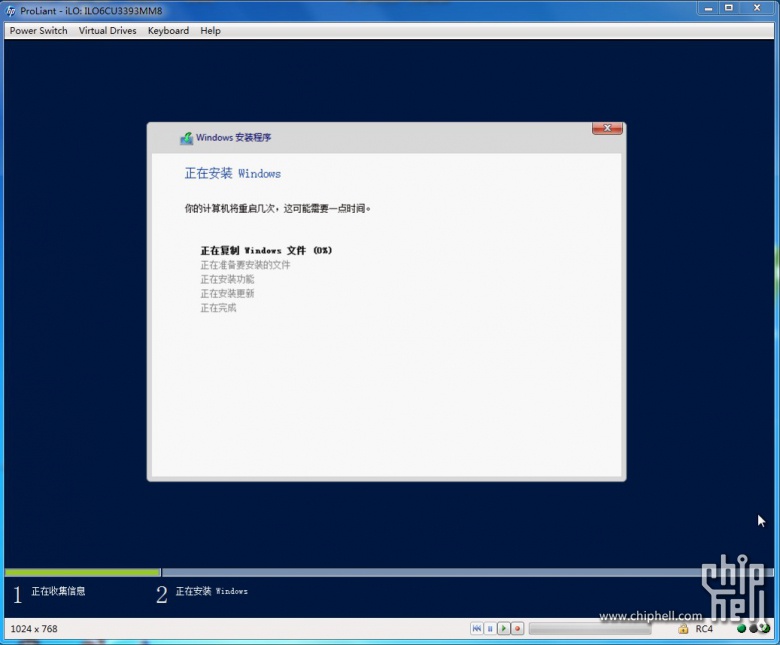Open the Virtual Drives menu
The height and width of the screenshot is (645, 780).
[x=107, y=31]
